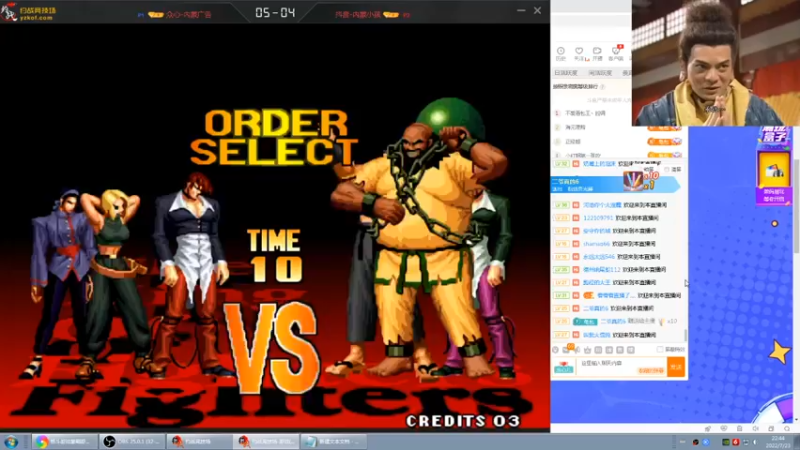This screenshot has height=450, width=800.
Task: Click the orange badge on ranking row 4
Action: click(x=664, y=155)
